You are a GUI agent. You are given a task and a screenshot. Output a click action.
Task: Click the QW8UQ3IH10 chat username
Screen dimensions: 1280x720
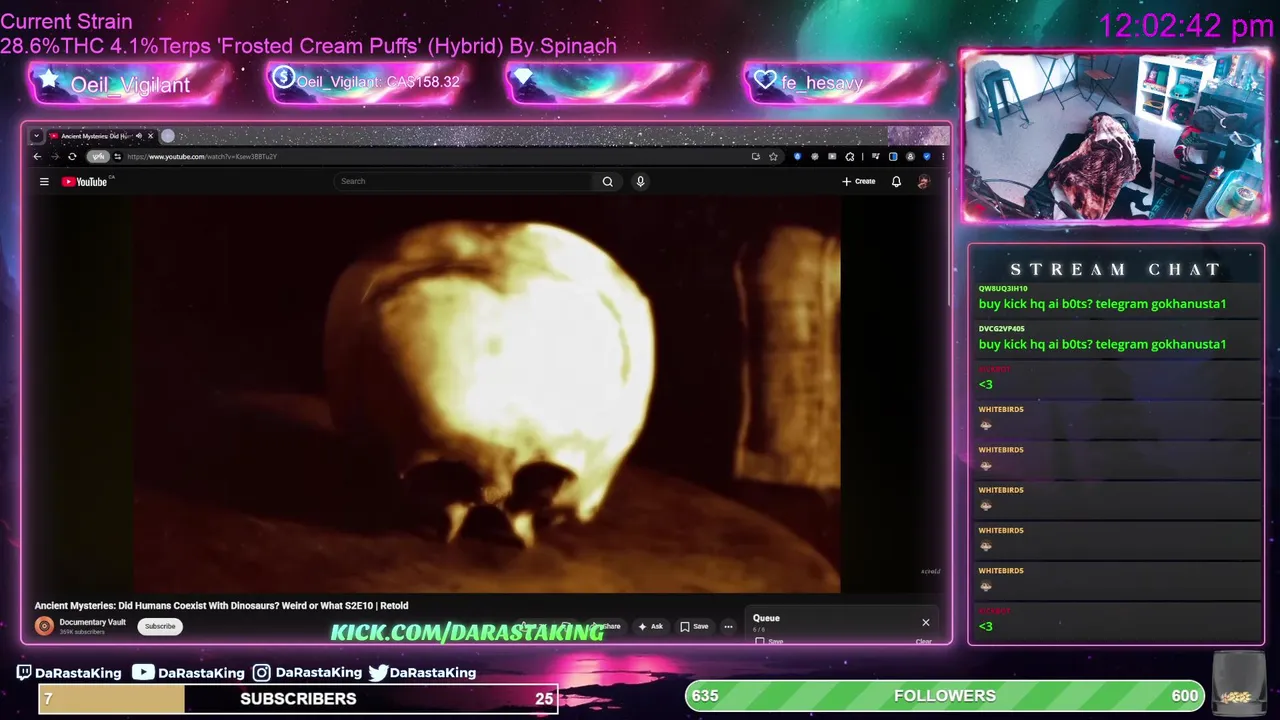[x=1003, y=288]
